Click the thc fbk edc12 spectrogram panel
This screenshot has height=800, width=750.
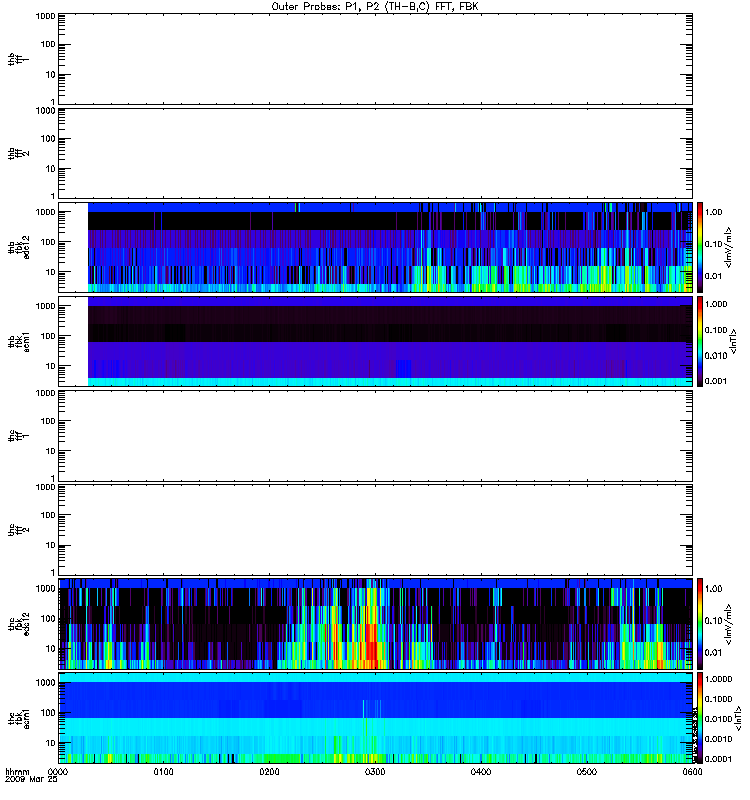coord(376,624)
